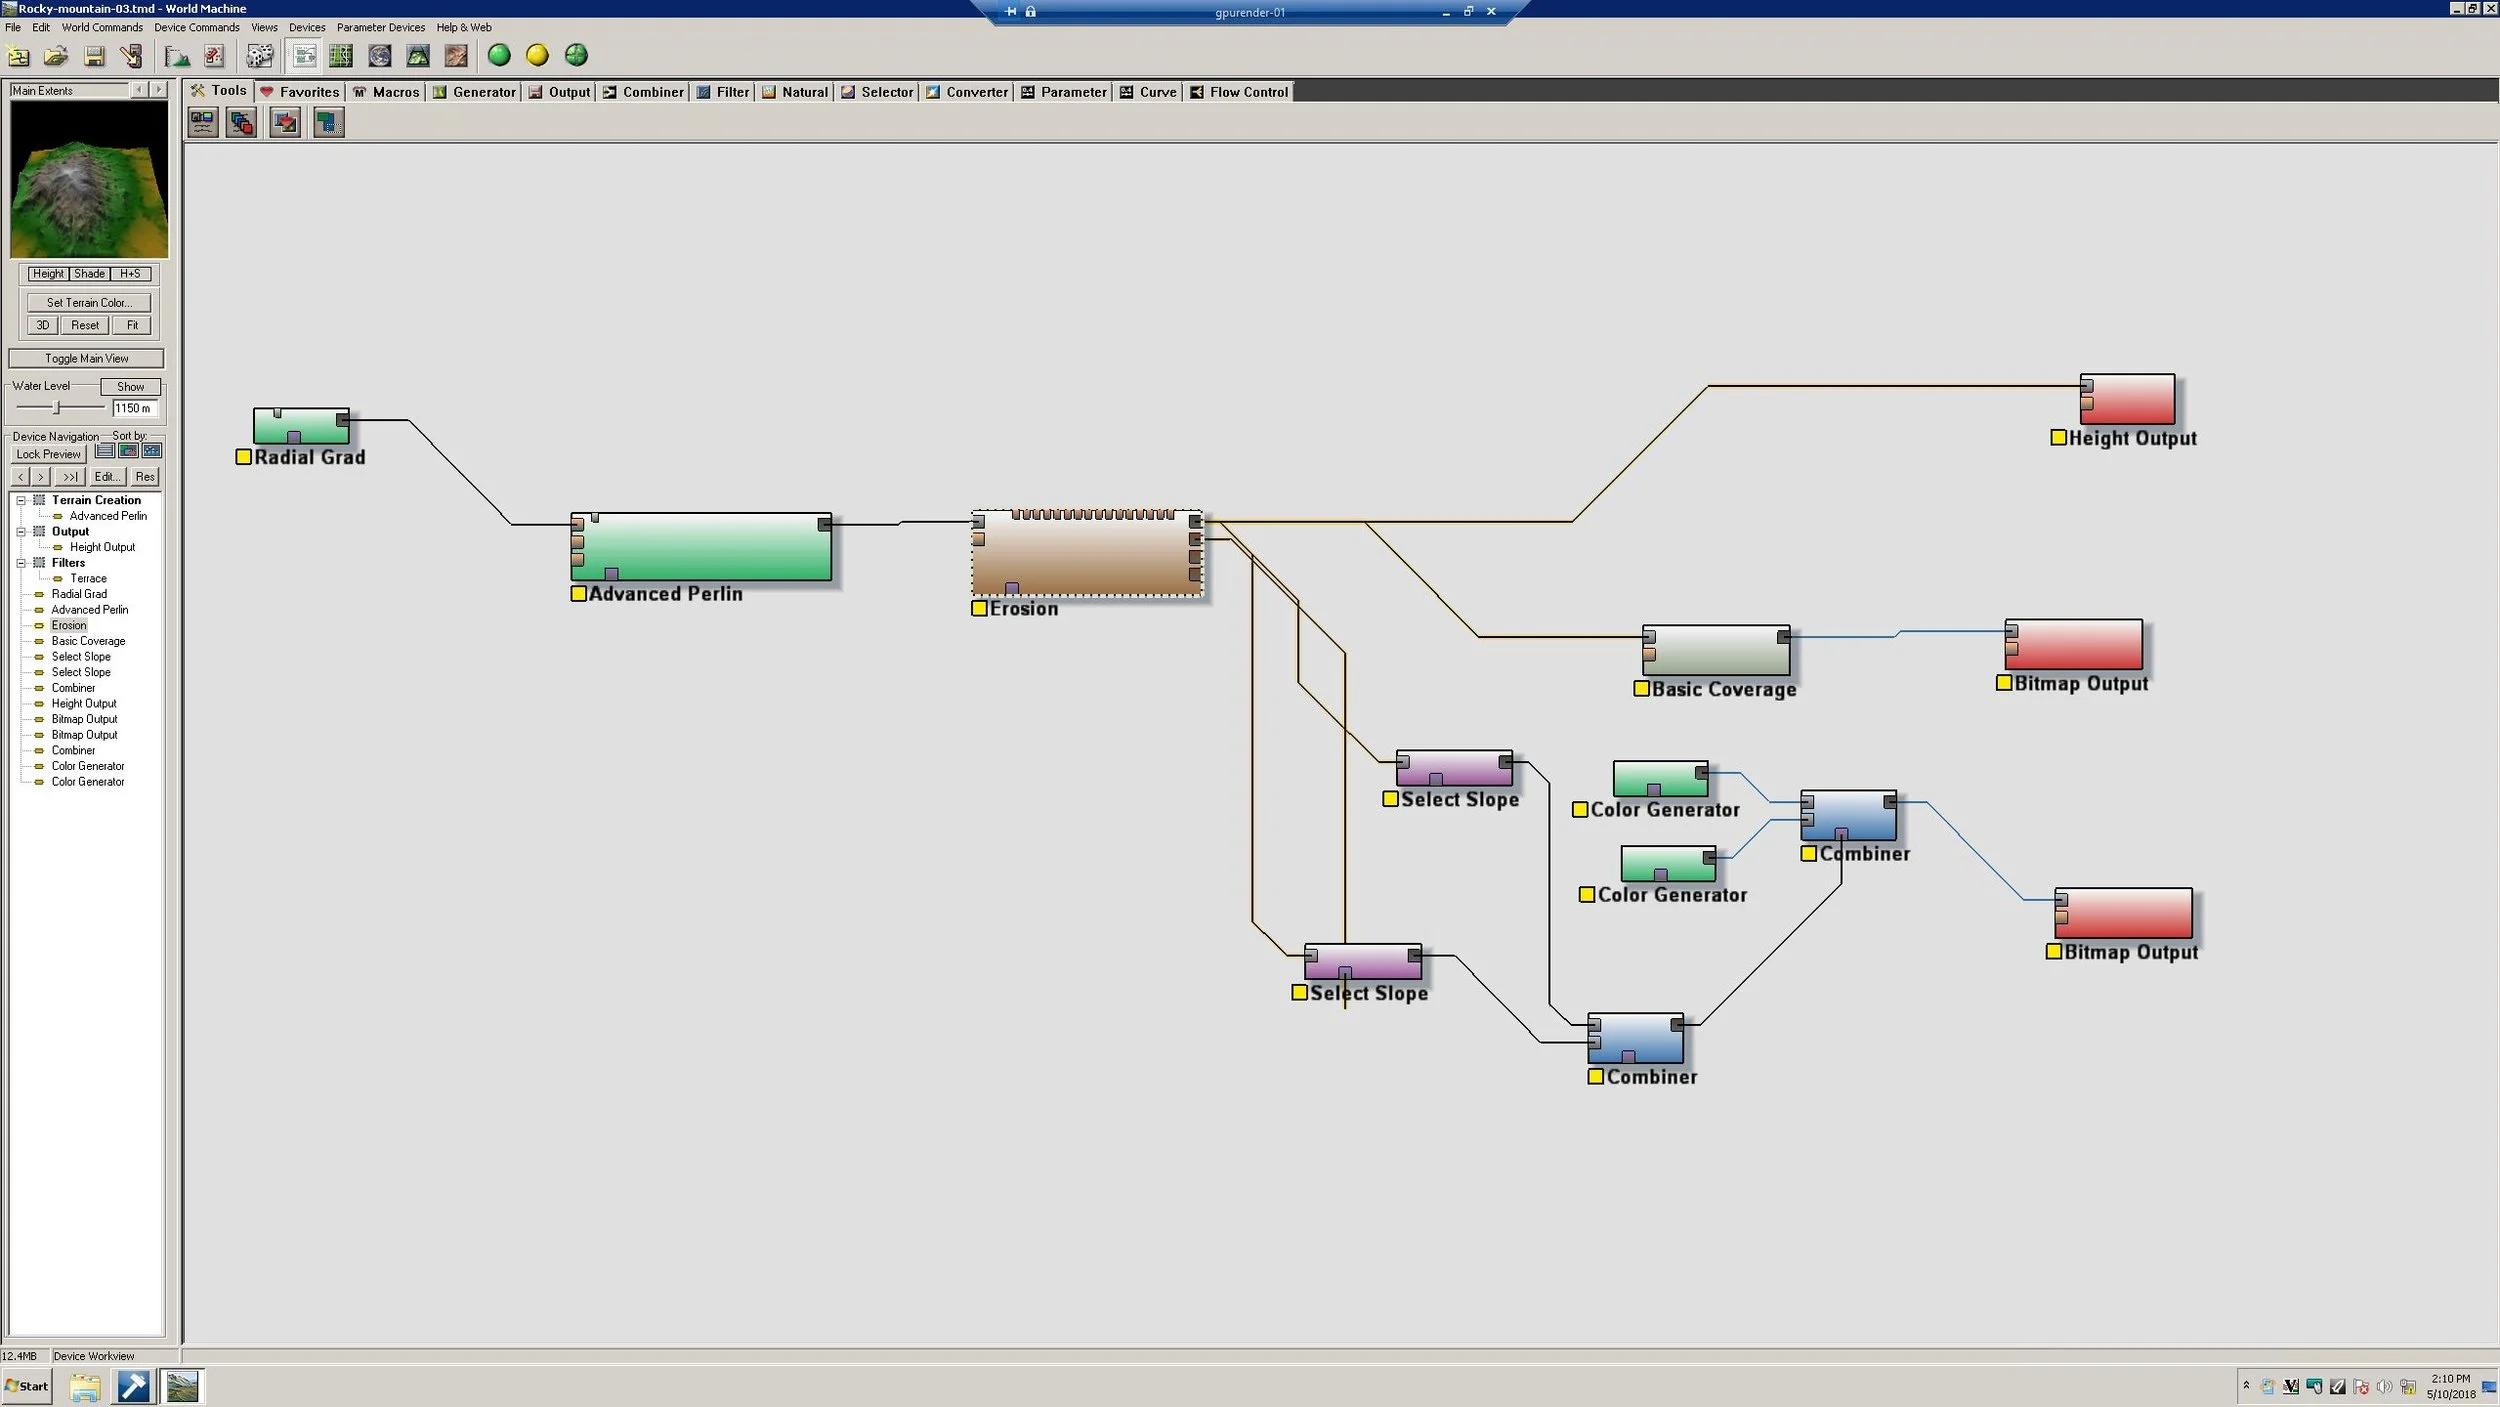Switch to the Macros tab
Viewport: 2500px width, 1407px height.
387,91
